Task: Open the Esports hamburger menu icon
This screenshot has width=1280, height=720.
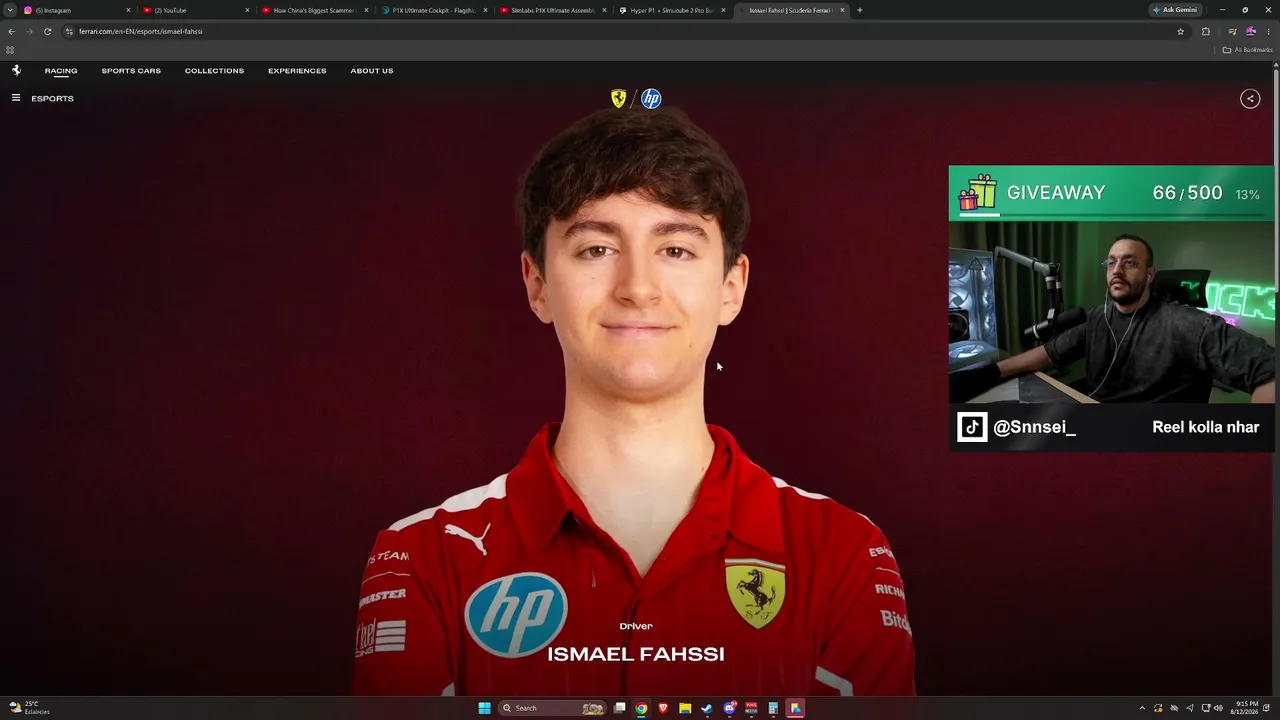Action: [x=16, y=98]
